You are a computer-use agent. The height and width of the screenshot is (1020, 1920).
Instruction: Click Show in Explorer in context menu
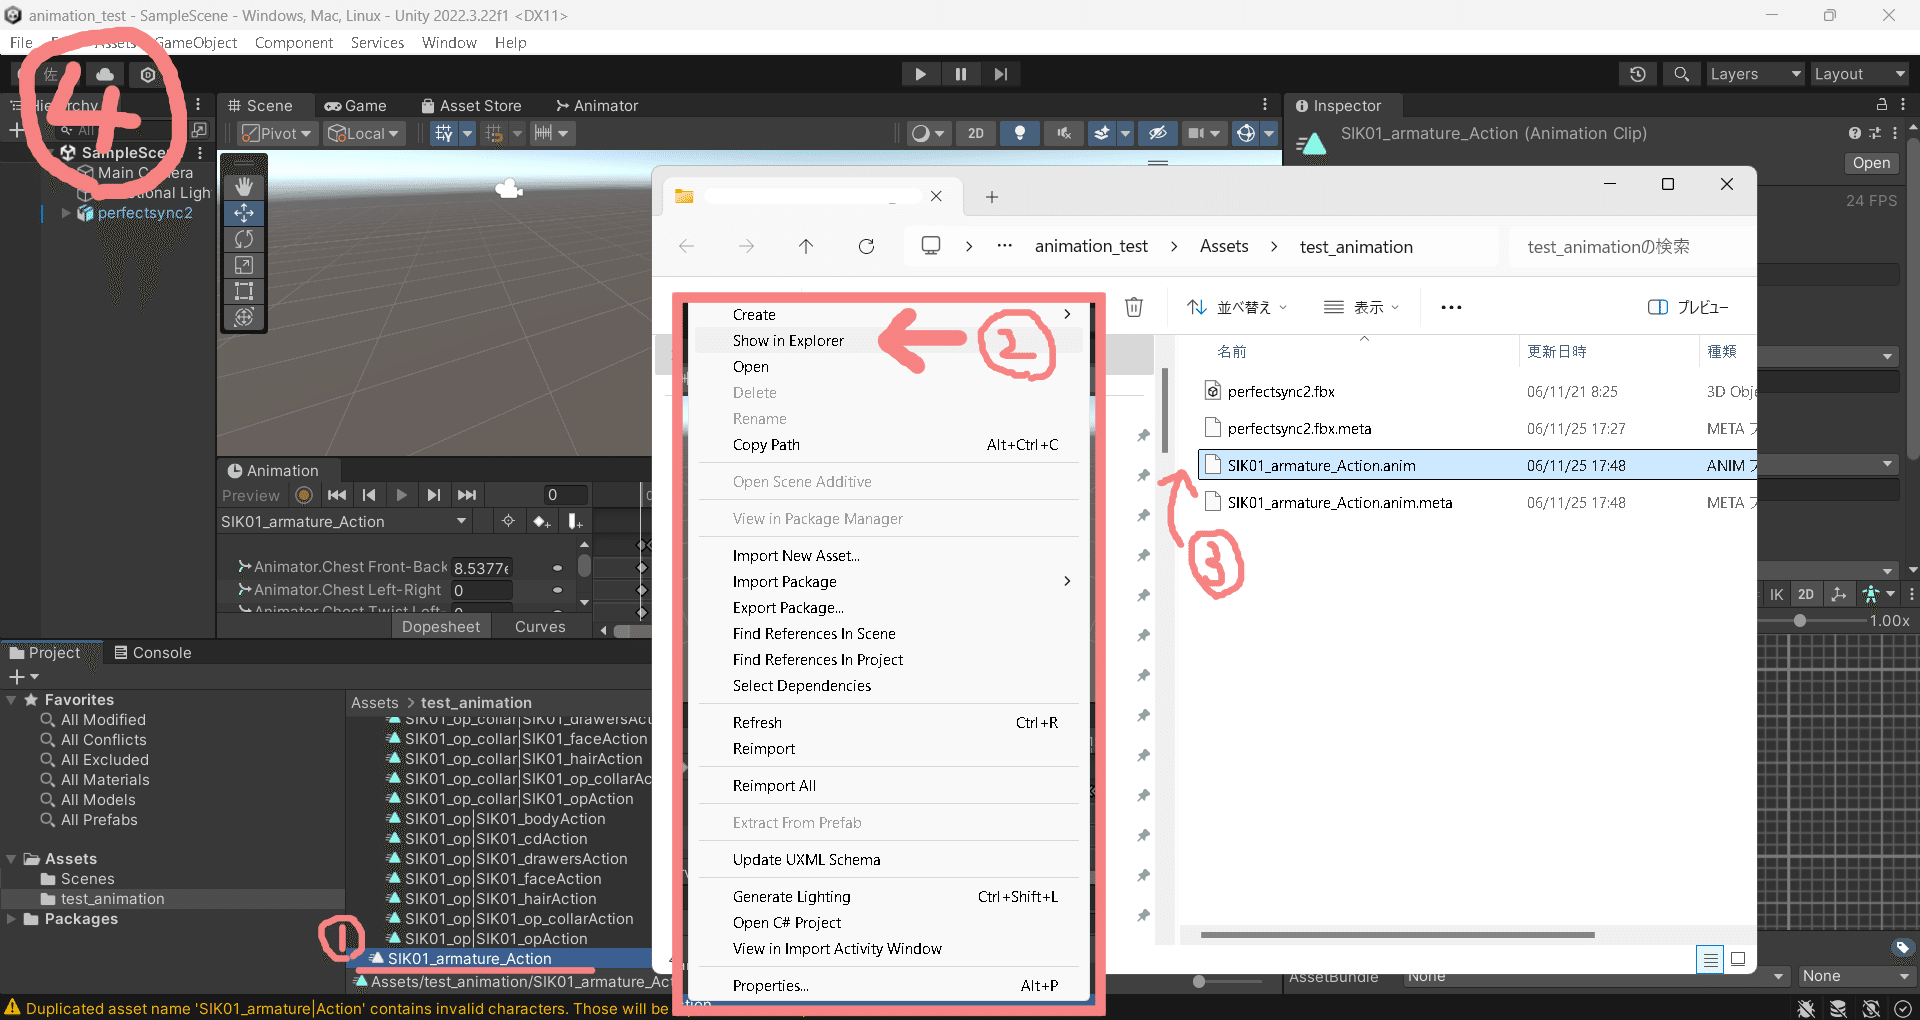787,340
